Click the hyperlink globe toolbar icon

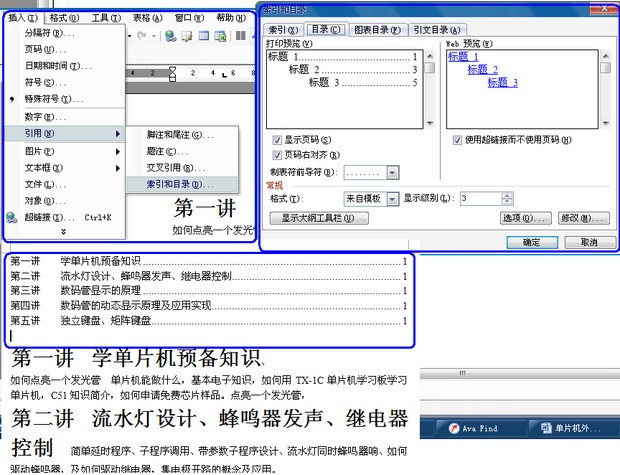coord(171,36)
